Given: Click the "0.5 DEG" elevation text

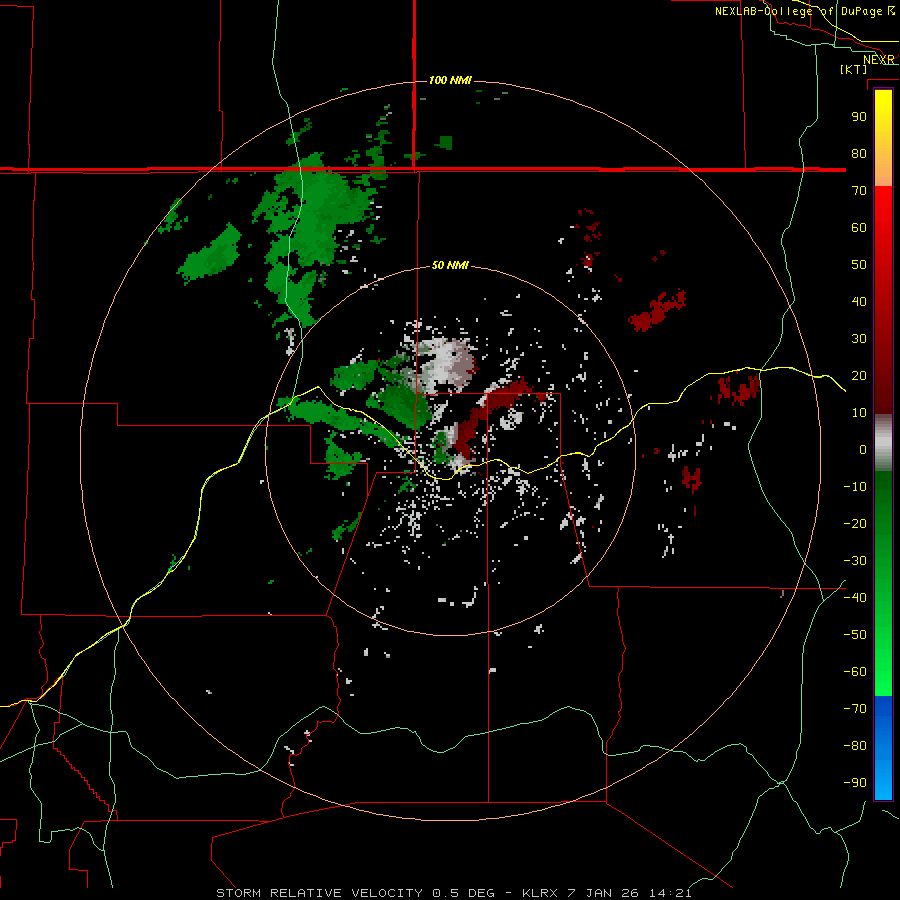Looking at the screenshot, I should [x=463, y=893].
